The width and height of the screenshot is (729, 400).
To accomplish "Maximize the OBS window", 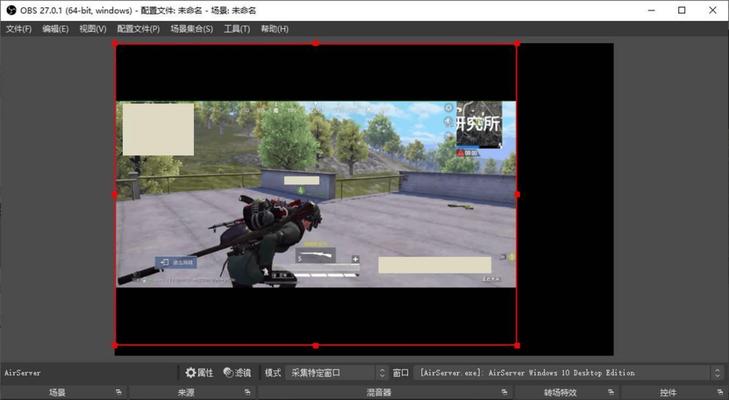I will click(682, 10).
